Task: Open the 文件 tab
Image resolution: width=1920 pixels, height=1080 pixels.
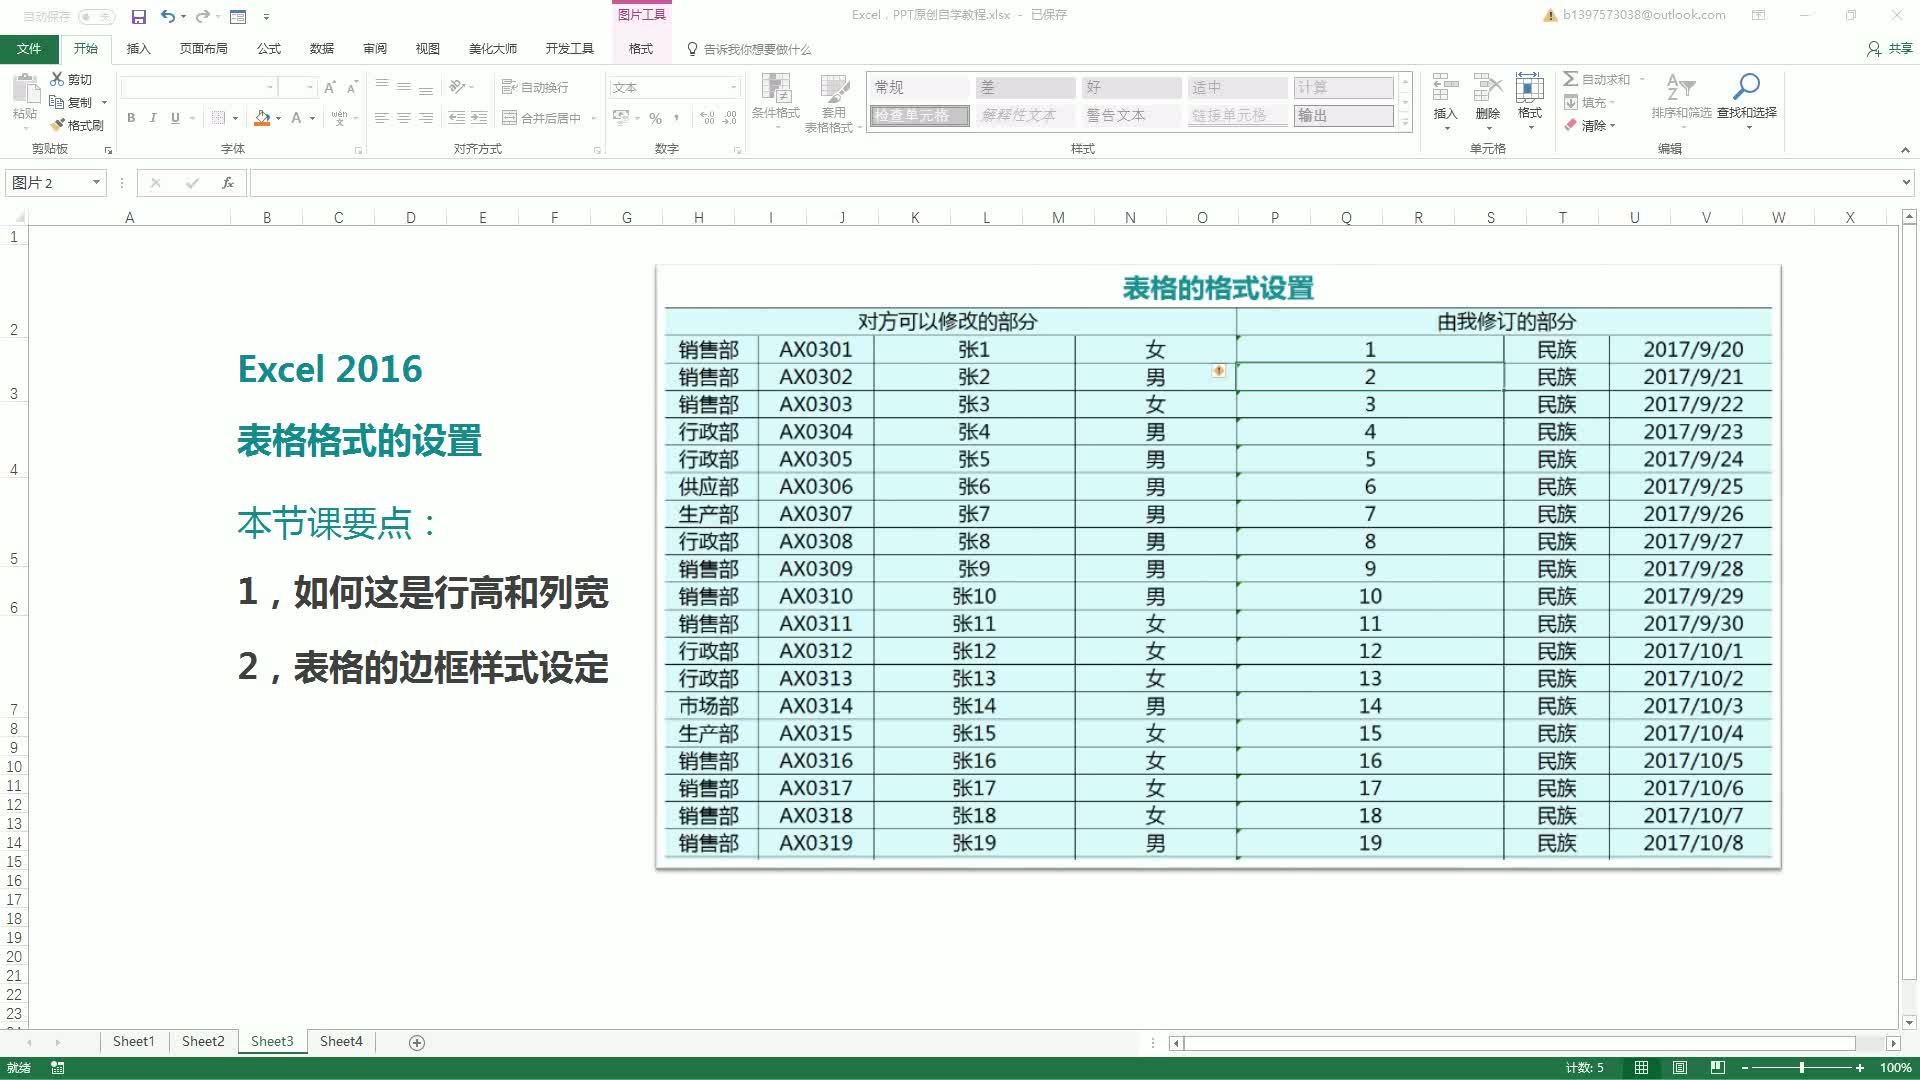Action: (29, 48)
